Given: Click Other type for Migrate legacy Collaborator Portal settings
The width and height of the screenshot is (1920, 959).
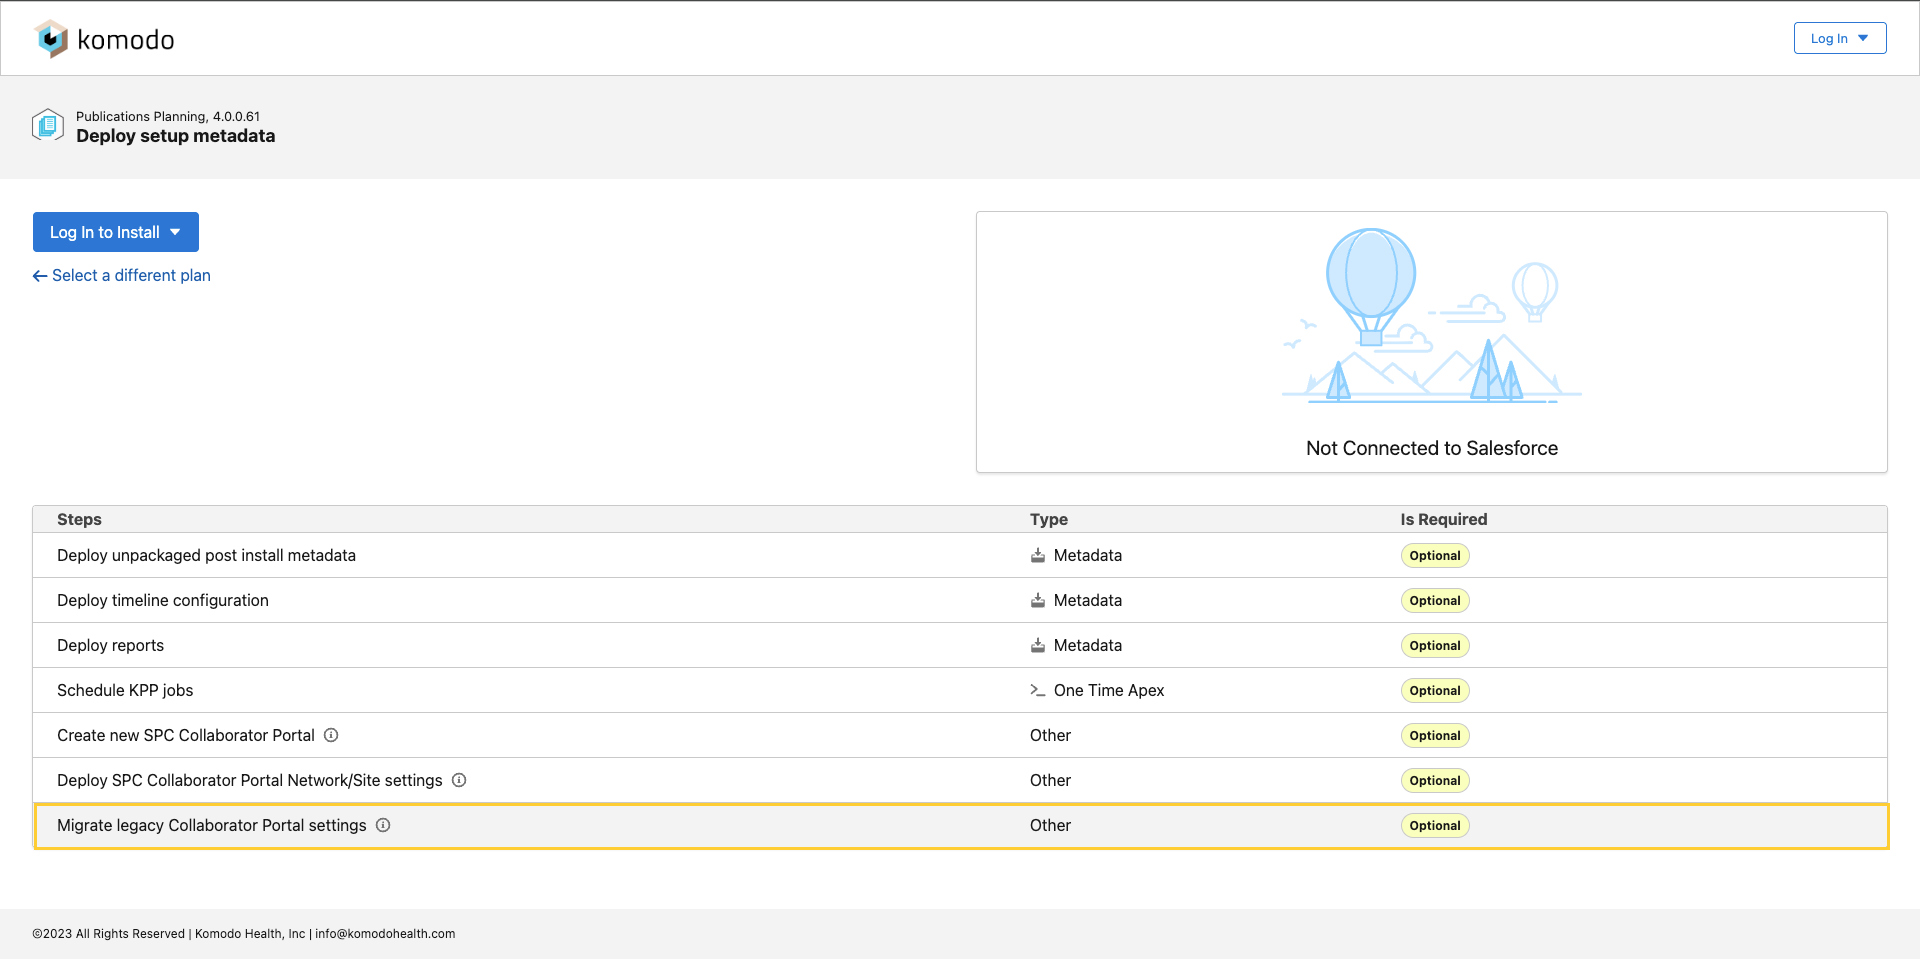Looking at the screenshot, I should (1050, 825).
